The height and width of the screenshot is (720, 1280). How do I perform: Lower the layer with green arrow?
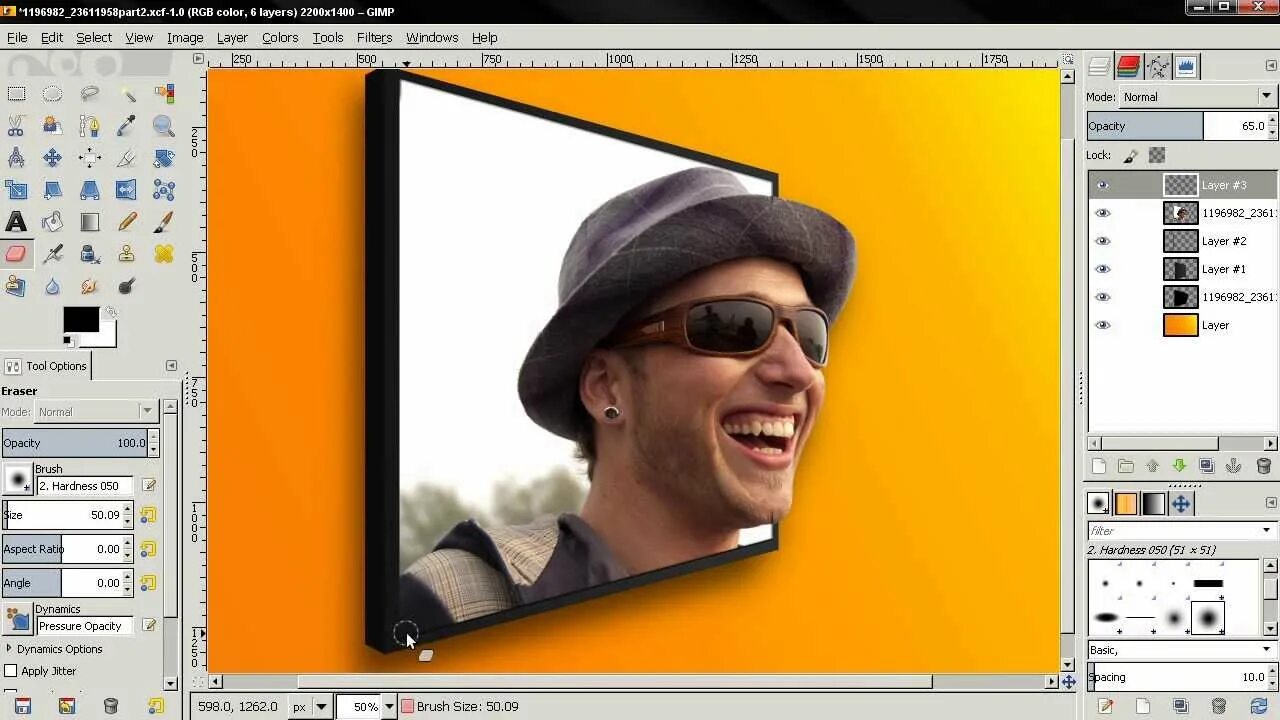pos(1179,466)
